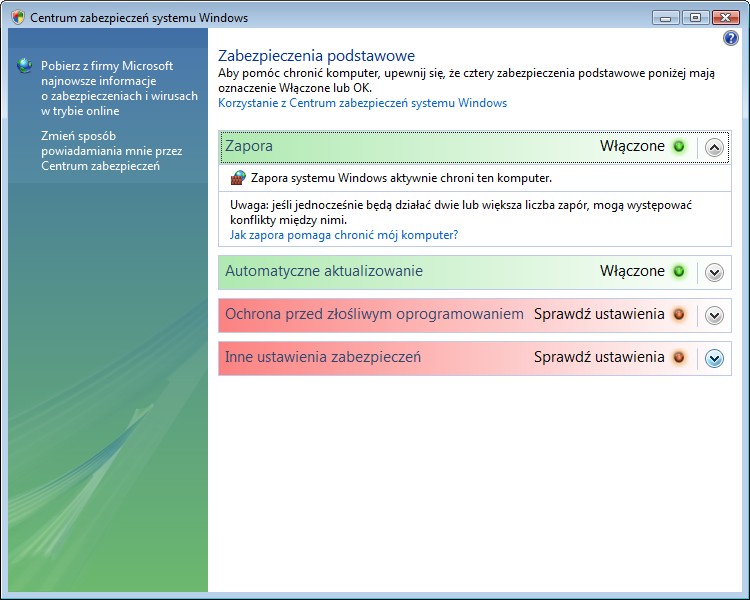750x600 pixels.
Task: Click red status light in Ochrona przed złośliwym oprogramowaniem row
Action: click(679, 315)
